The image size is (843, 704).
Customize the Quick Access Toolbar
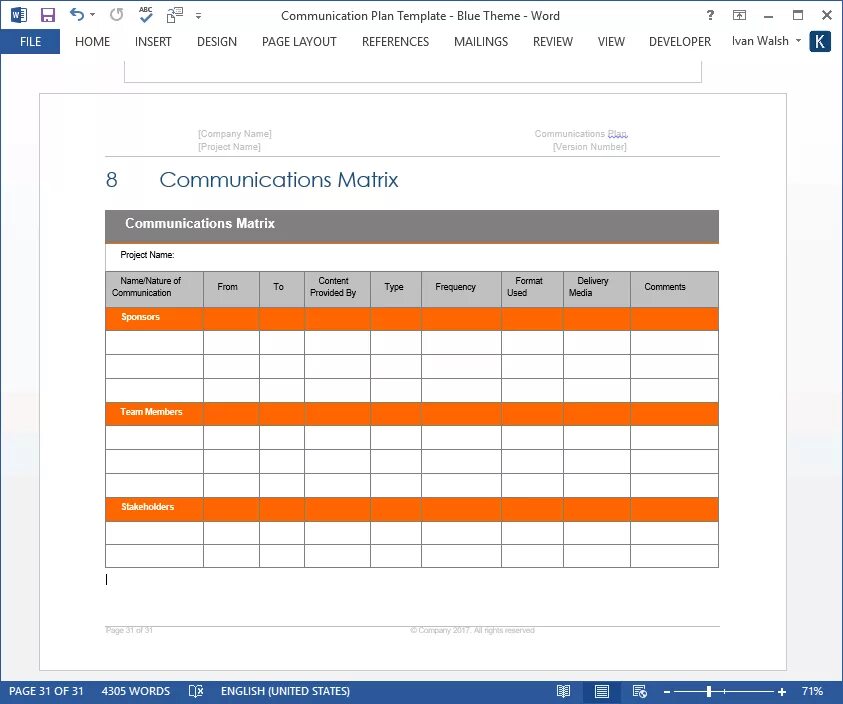click(x=197, y=16)
